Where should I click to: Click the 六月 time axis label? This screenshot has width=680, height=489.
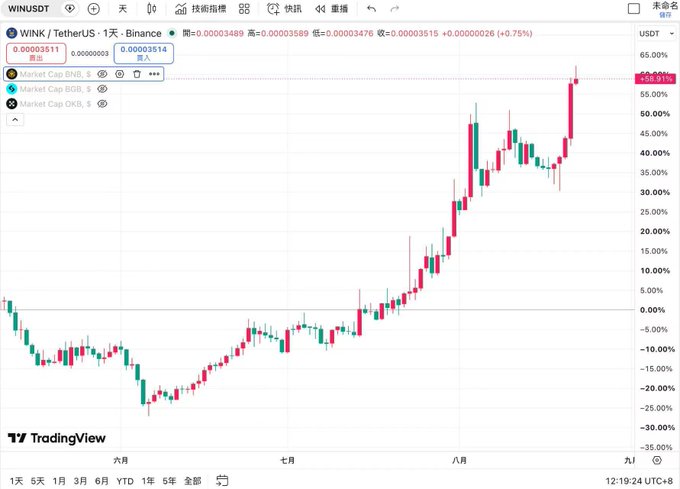[x=121, y=460]
